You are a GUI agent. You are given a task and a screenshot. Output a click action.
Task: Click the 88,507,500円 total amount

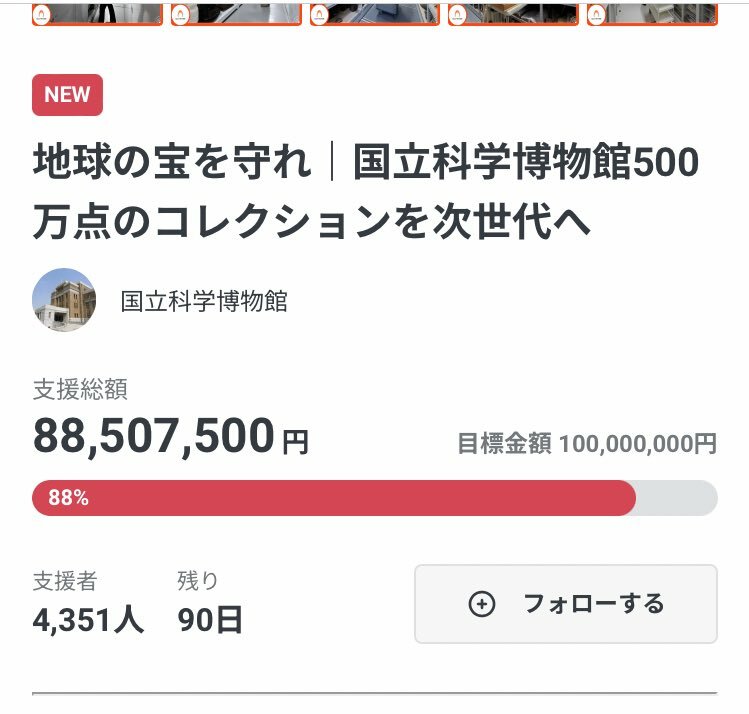click(x=171, y=436)
